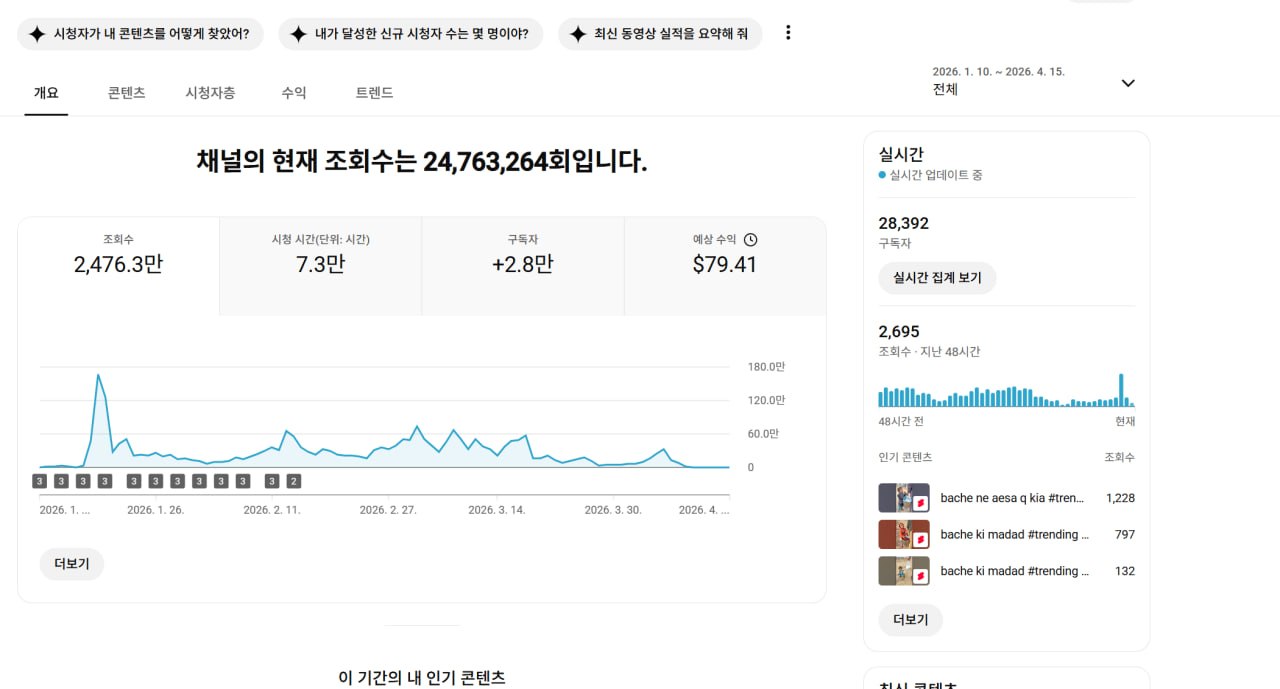Open the date range dropdown arrow
Screen dimensions: 1280x689
1128,83
